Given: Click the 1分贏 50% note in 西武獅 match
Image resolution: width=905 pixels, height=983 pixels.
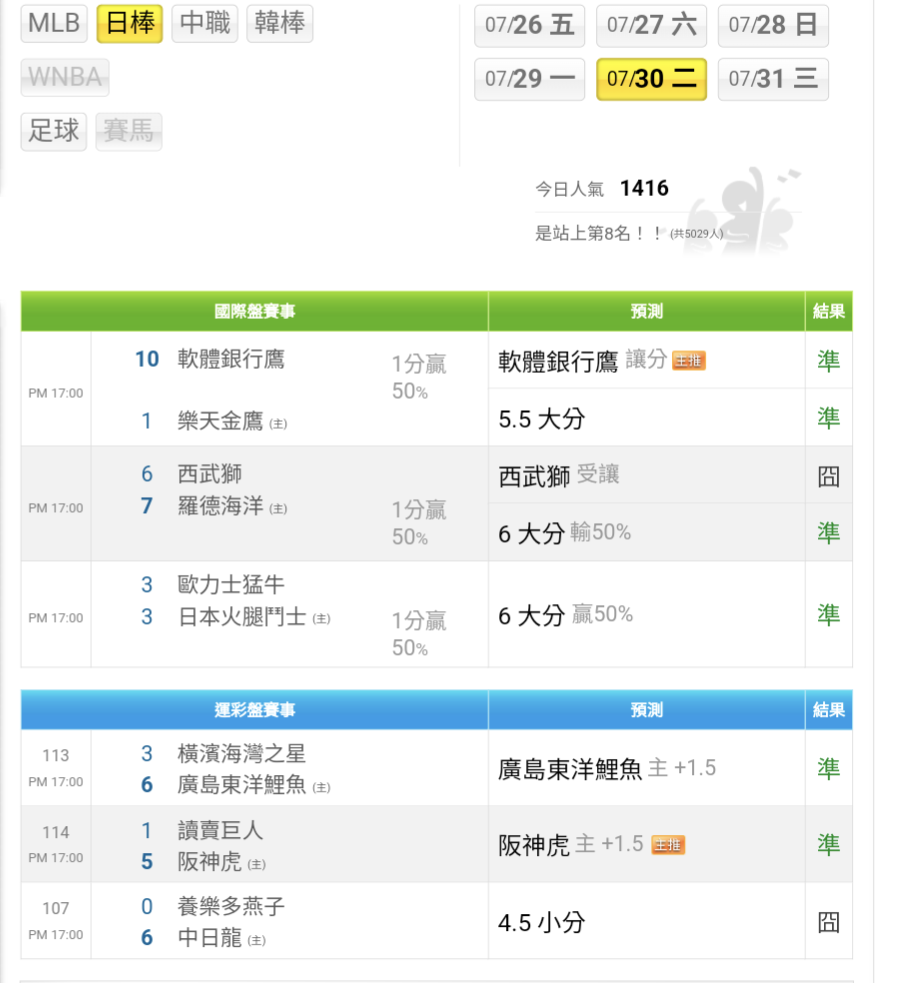Looking at the screenshot, I should pos(419,523).
